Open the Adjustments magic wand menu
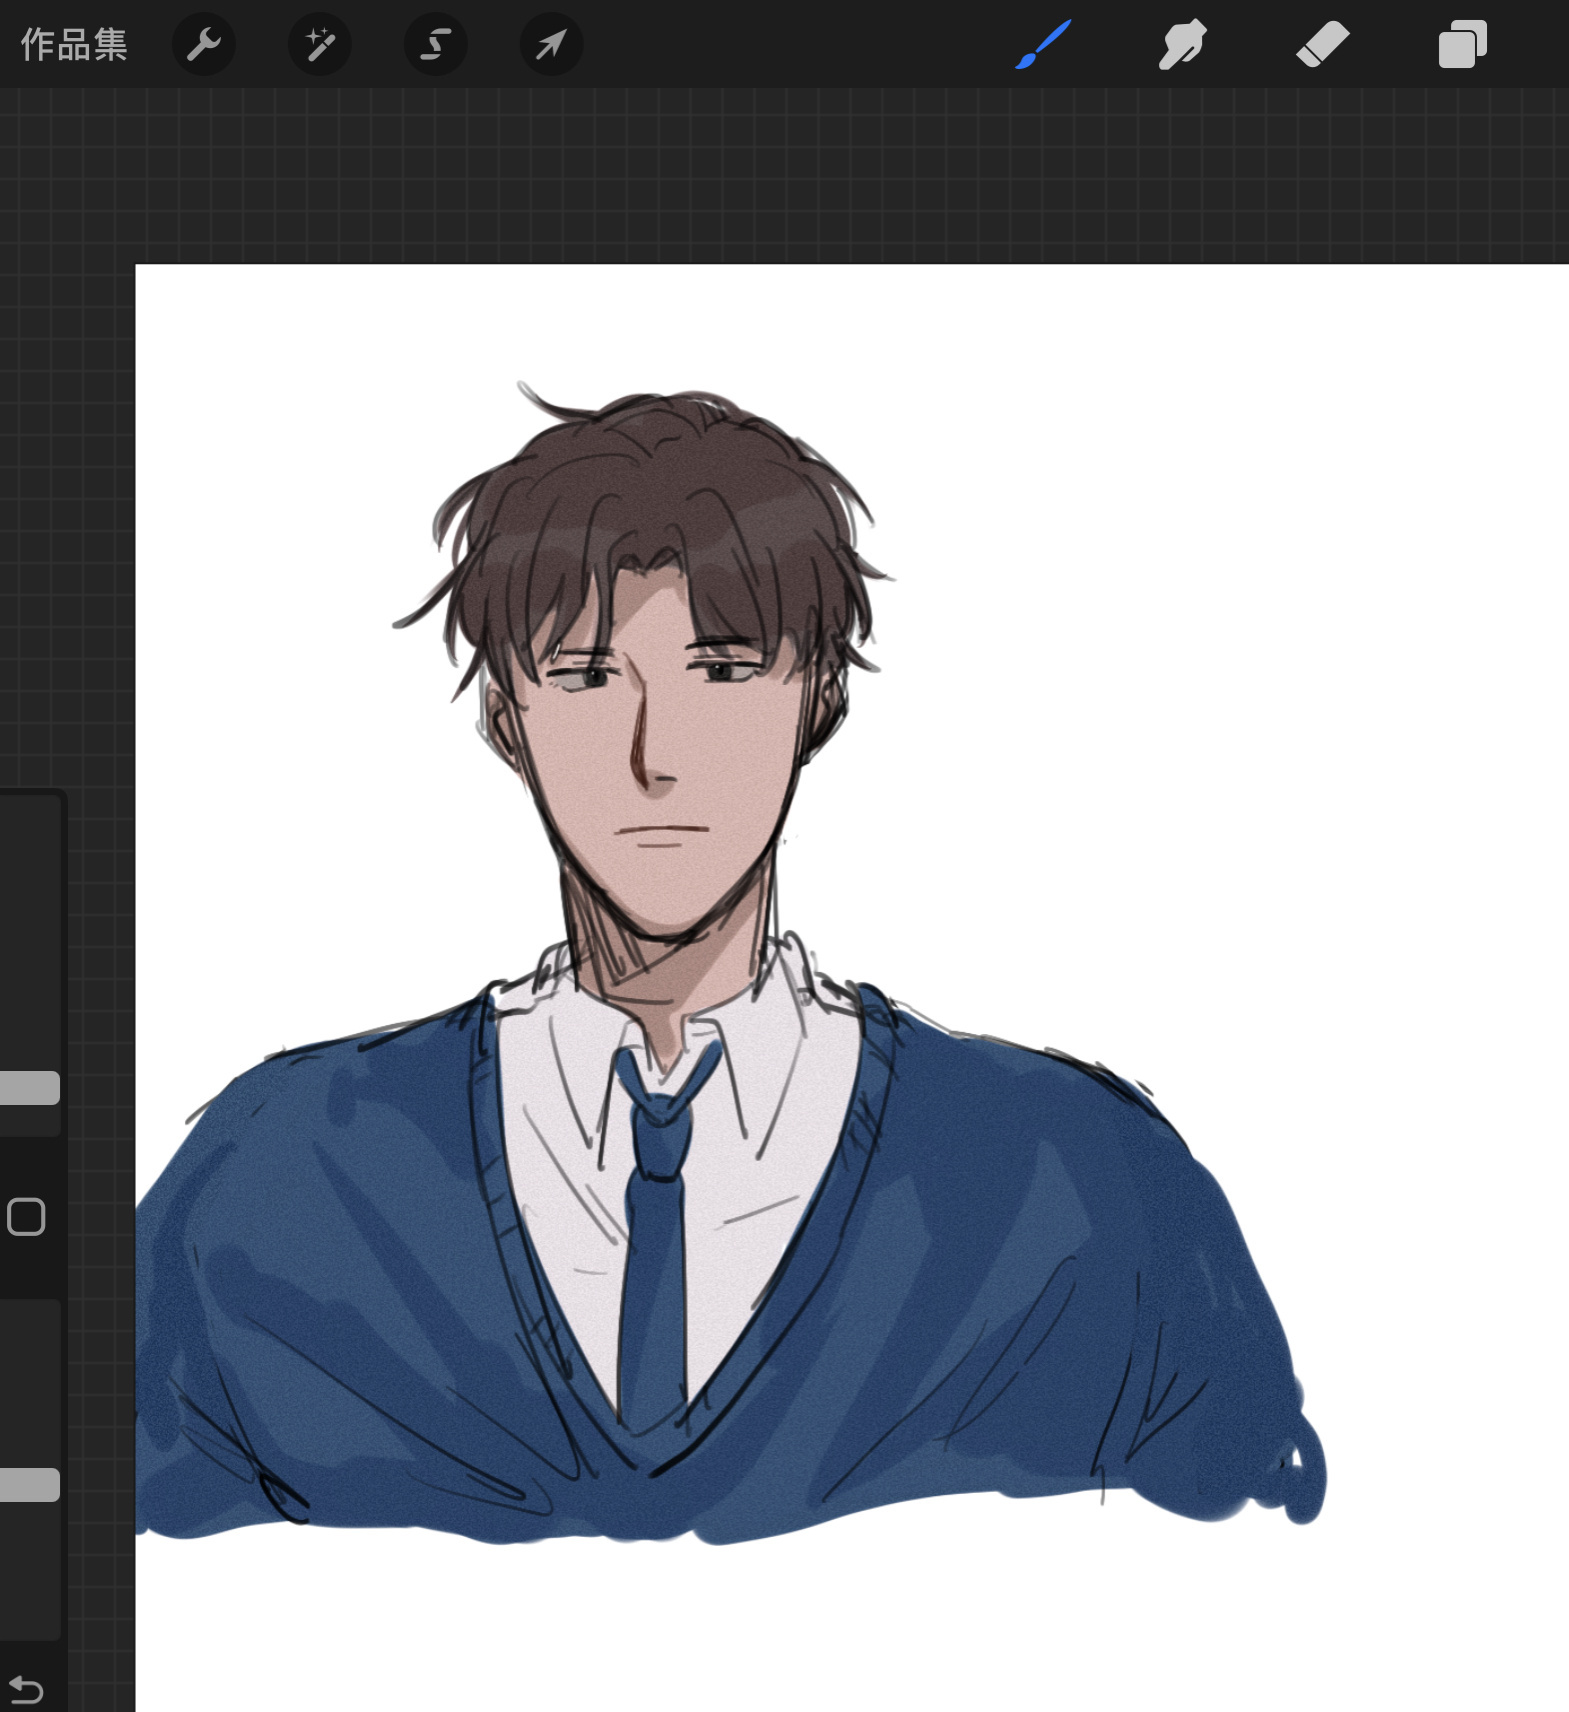1569x1712 pixels. (x=320, y=45)
